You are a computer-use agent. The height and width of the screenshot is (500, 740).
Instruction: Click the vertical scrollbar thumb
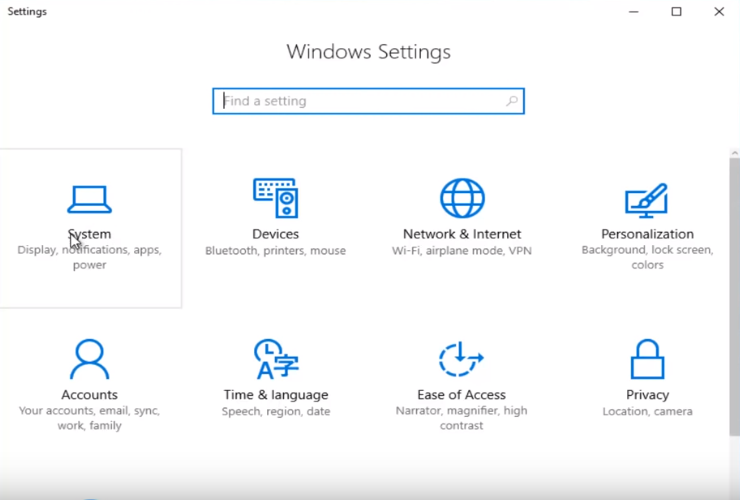[x=734, y=297]
